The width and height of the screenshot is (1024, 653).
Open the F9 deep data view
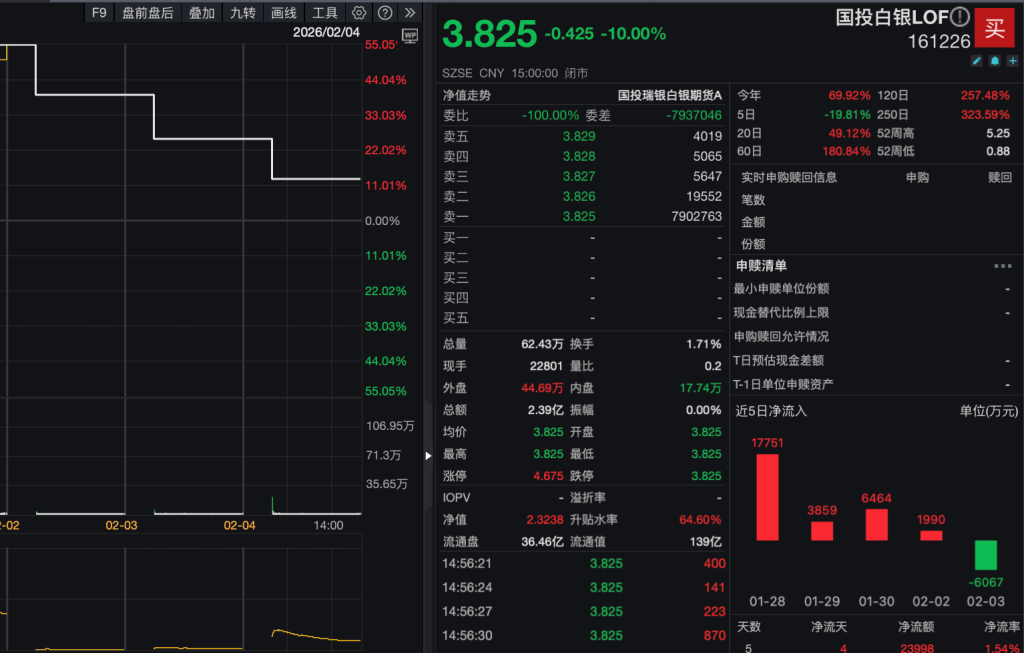98,13
